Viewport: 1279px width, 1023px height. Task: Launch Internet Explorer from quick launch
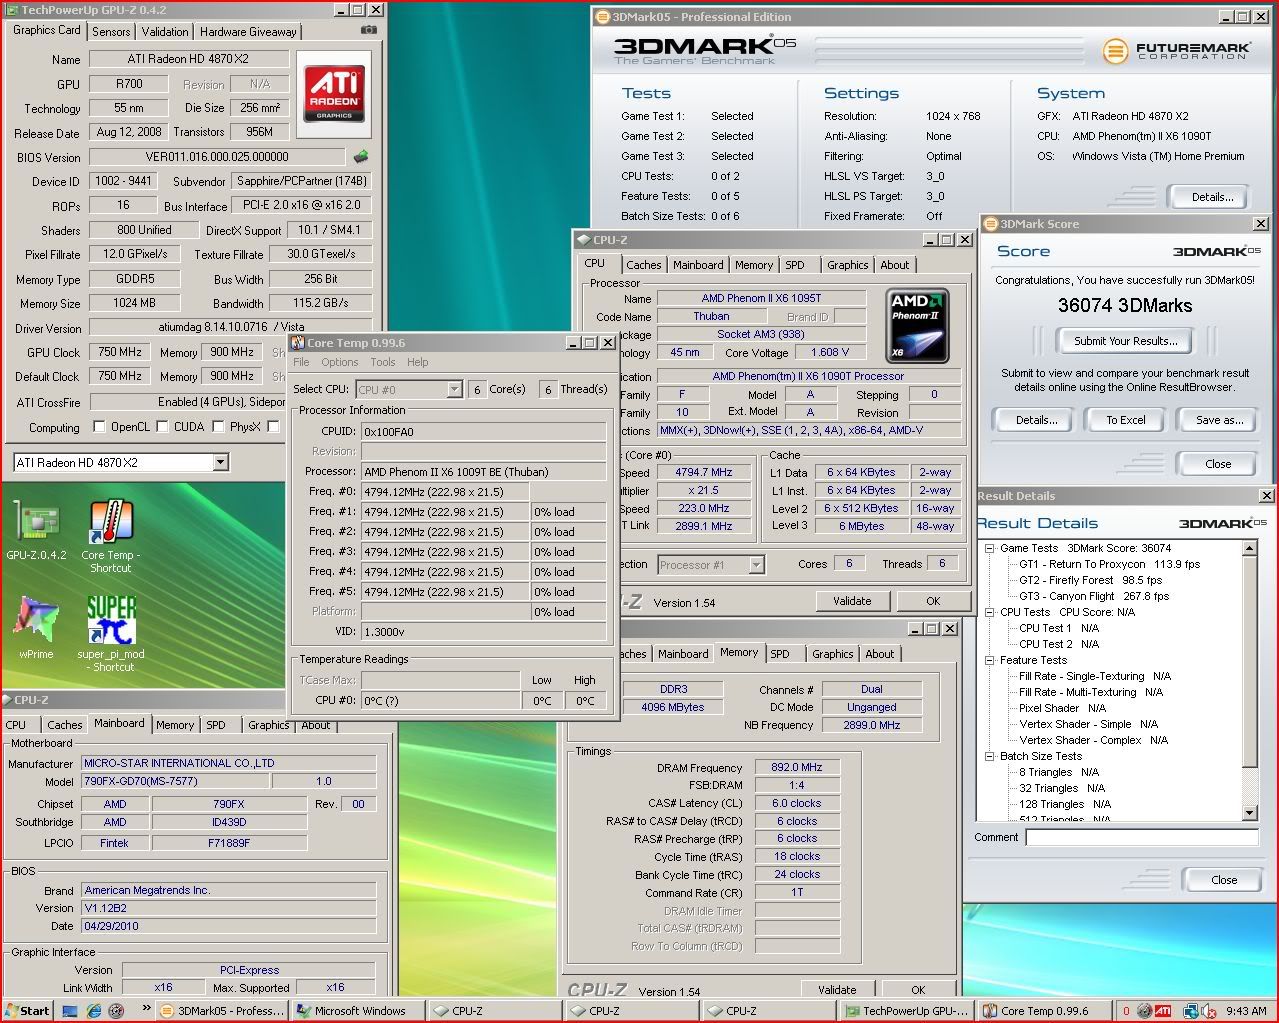pyautogui.click(x=93, y=1011)
